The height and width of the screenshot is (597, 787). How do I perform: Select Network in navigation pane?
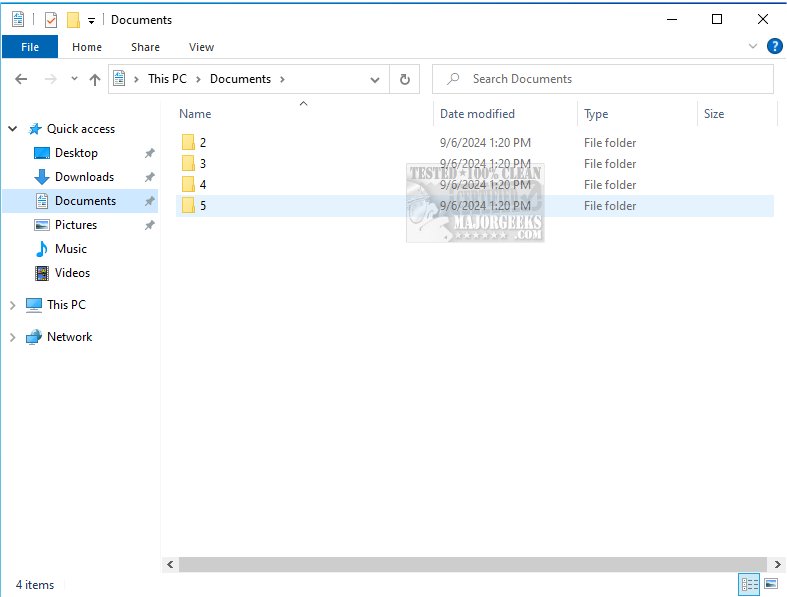pyautogui.click(x=69, y=337)
